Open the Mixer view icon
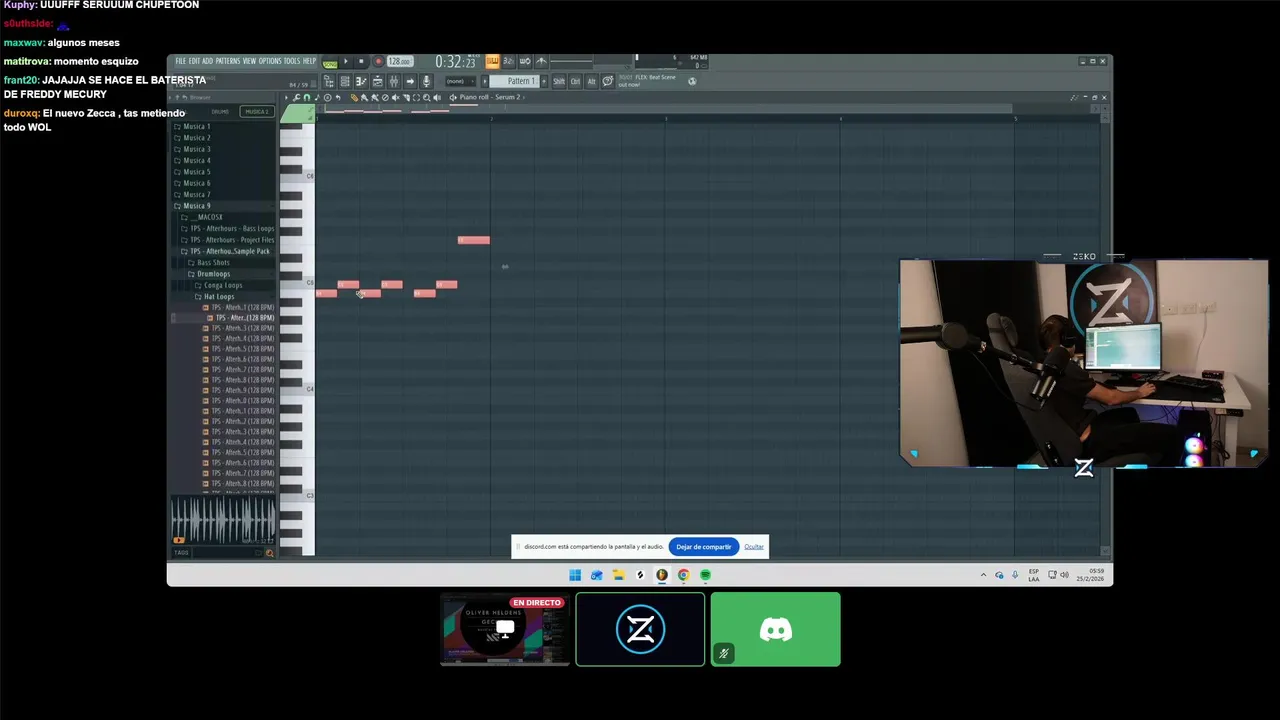The image size is (1280, 720). 394,81
